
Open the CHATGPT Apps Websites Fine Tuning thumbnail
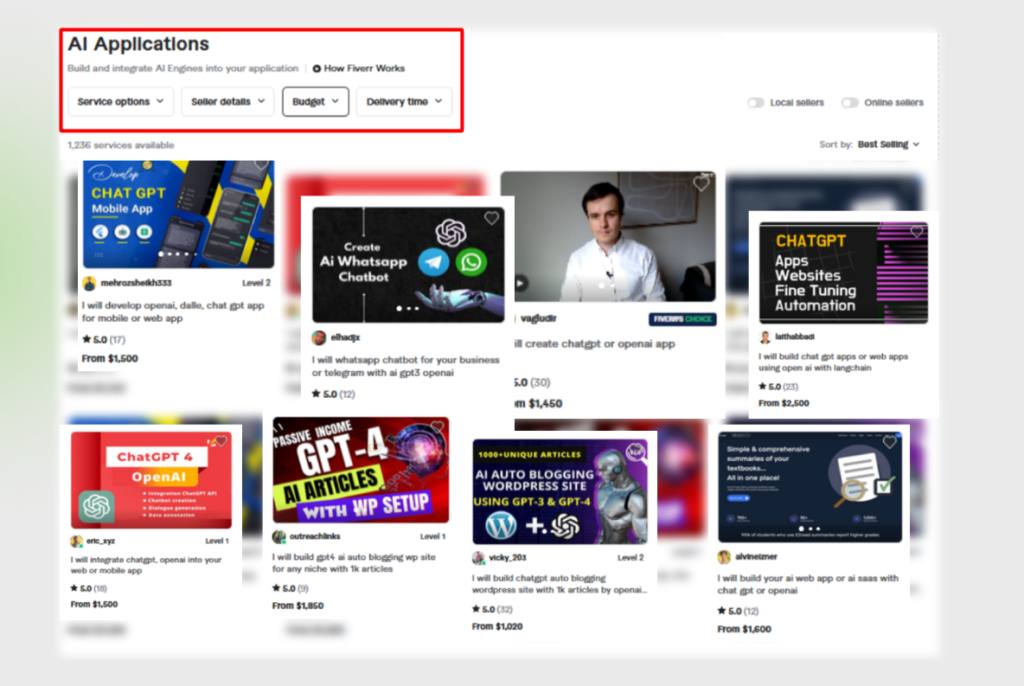pyautogui.click(x=843, y=272)
